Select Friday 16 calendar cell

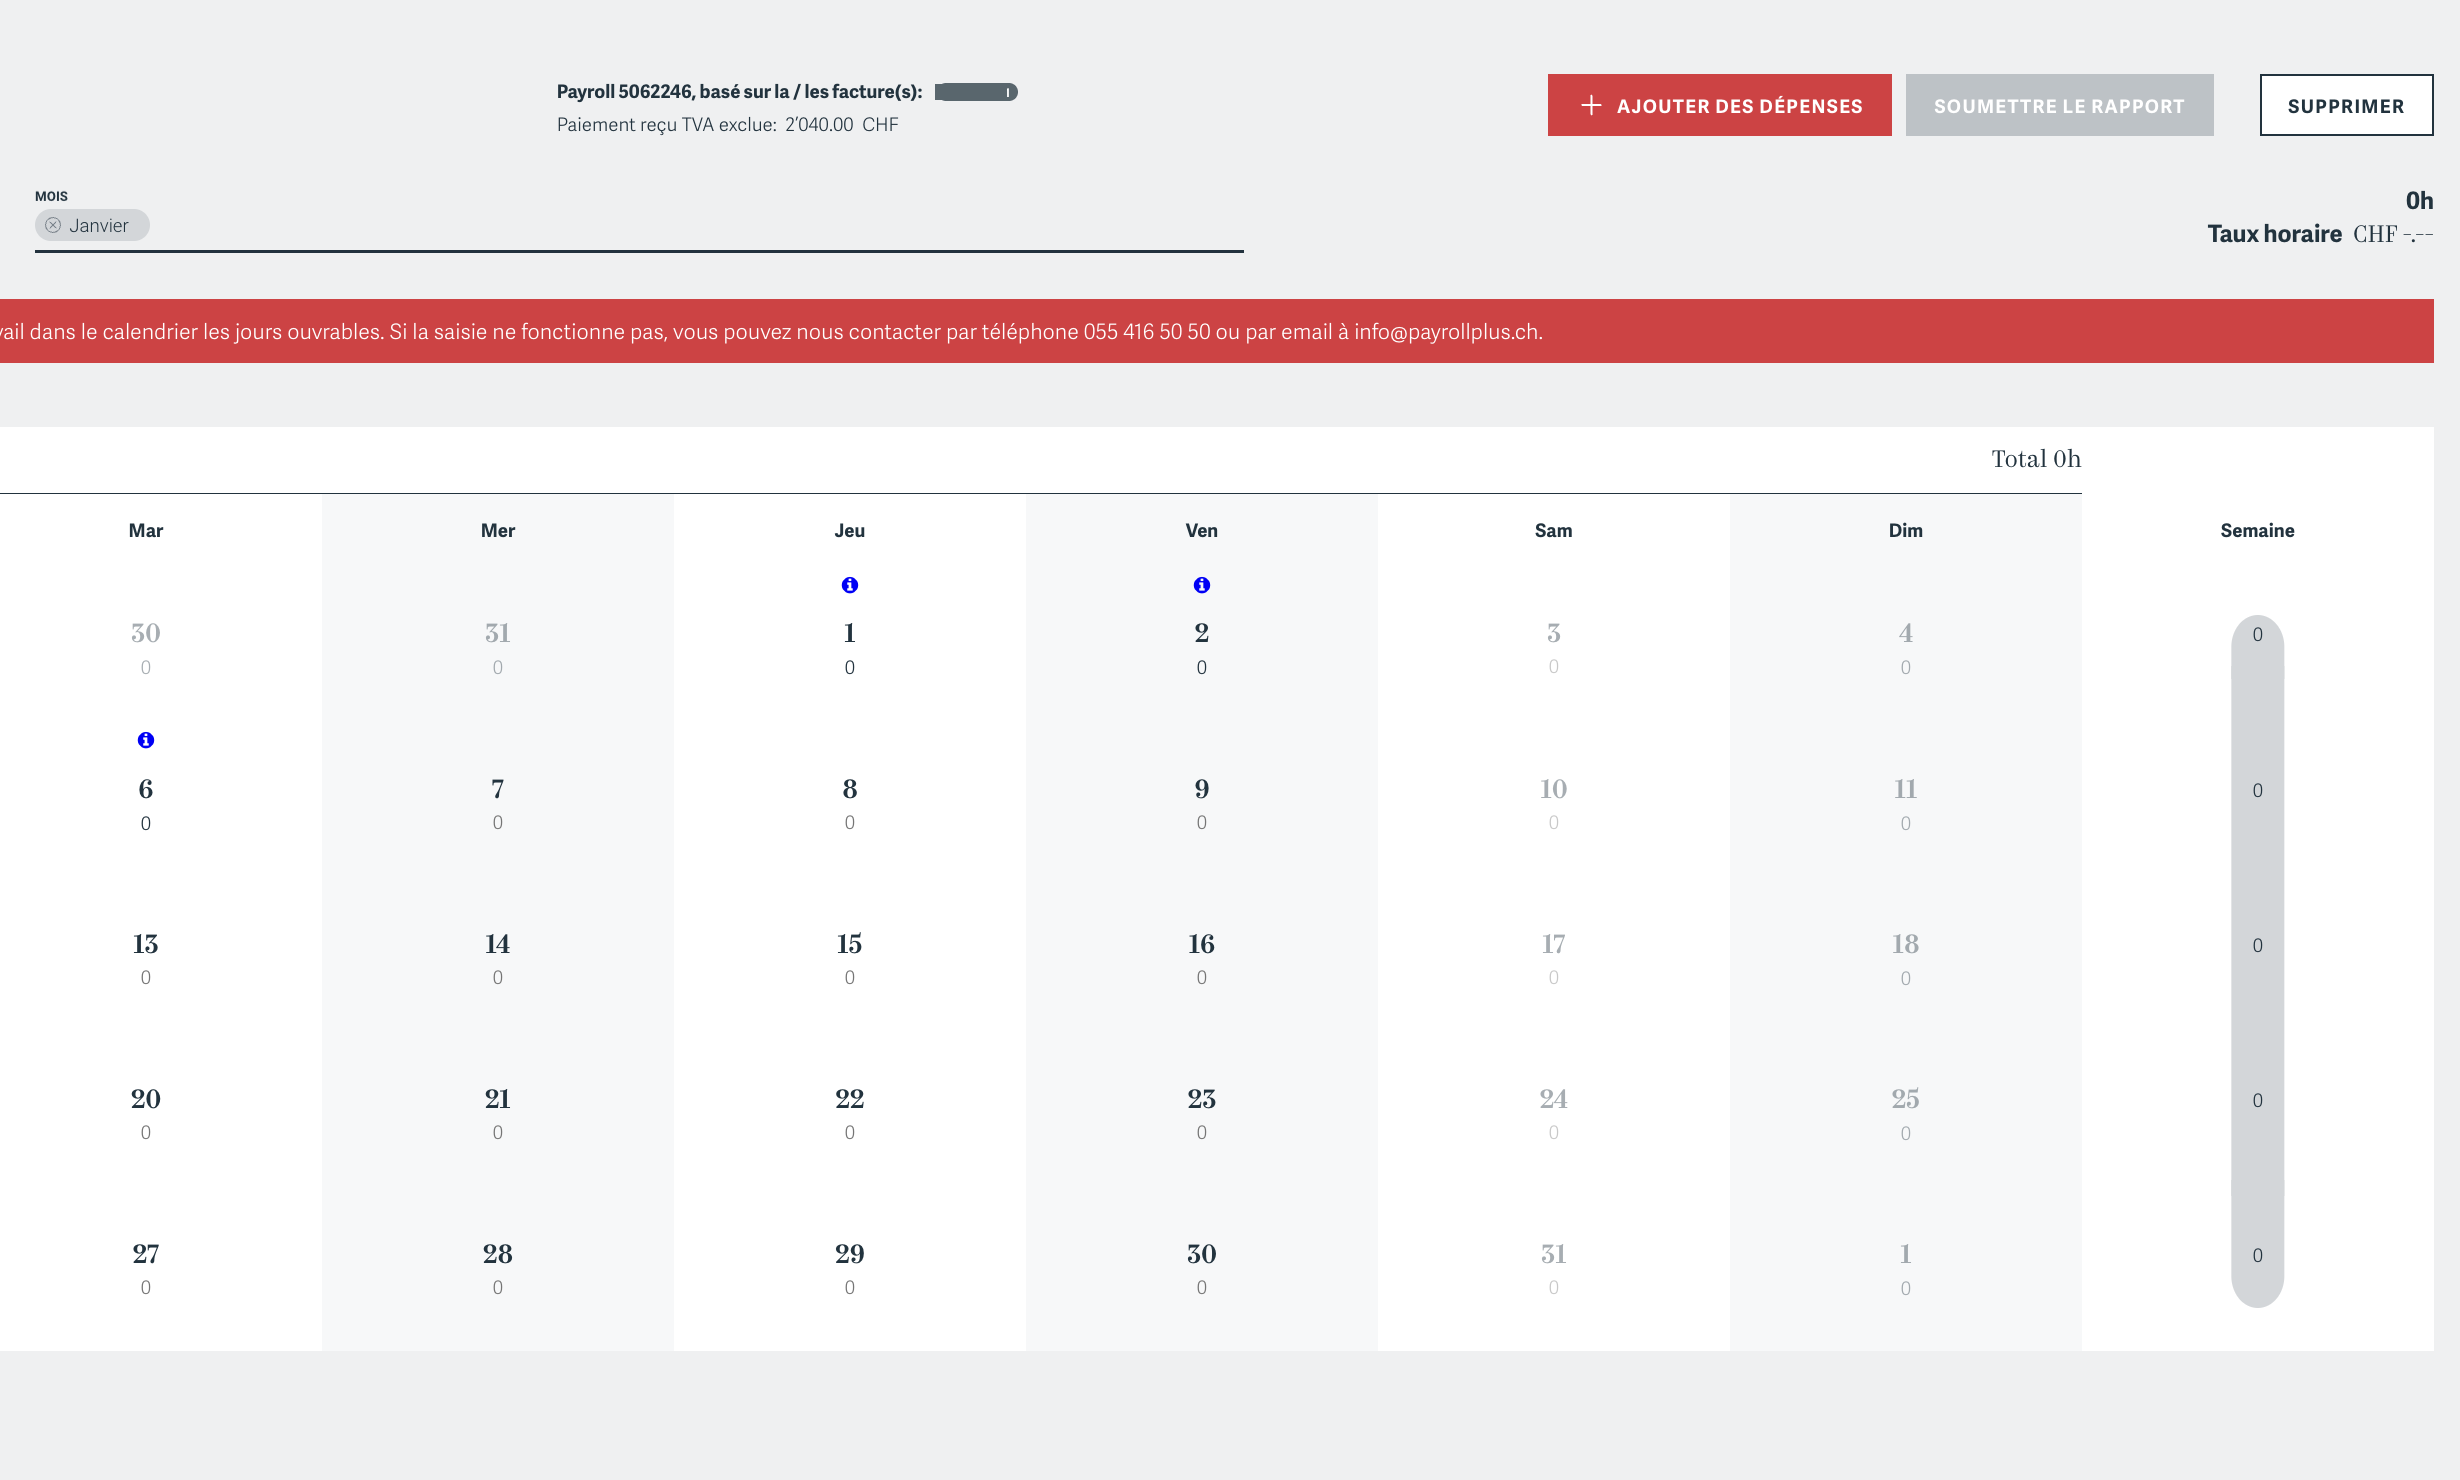1201,944
